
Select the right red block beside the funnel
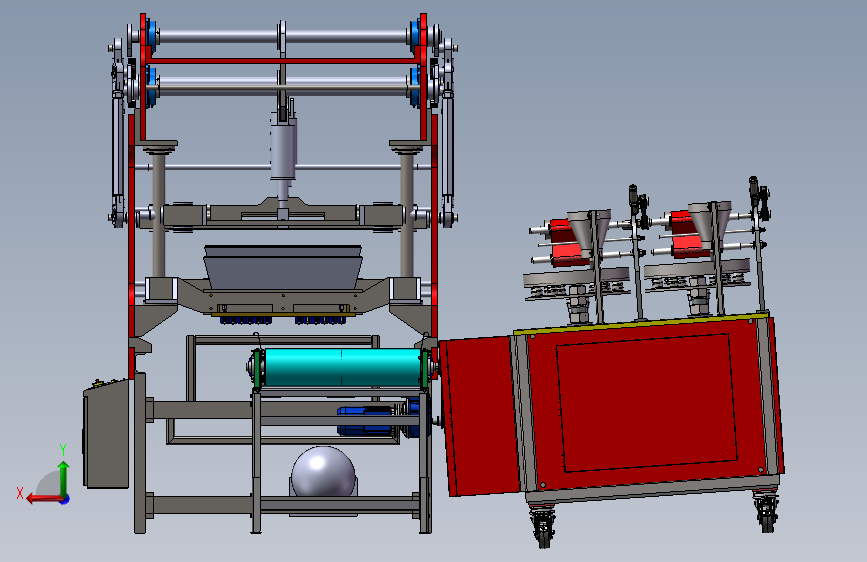(x=687, y=235)
